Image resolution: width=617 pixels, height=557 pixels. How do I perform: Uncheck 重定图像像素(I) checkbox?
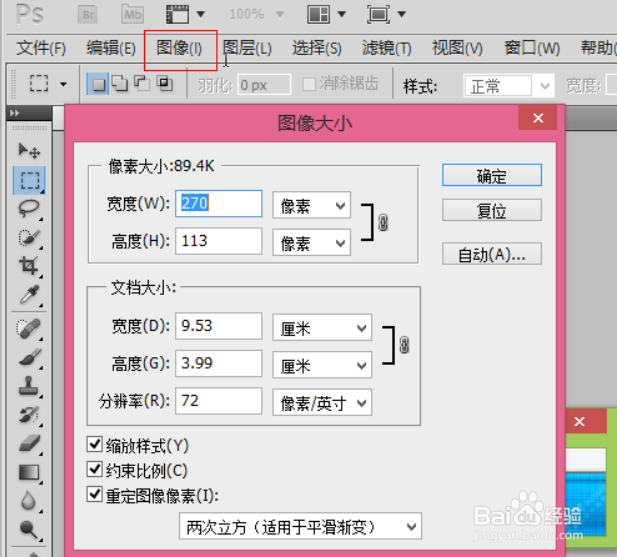point(94,494)
